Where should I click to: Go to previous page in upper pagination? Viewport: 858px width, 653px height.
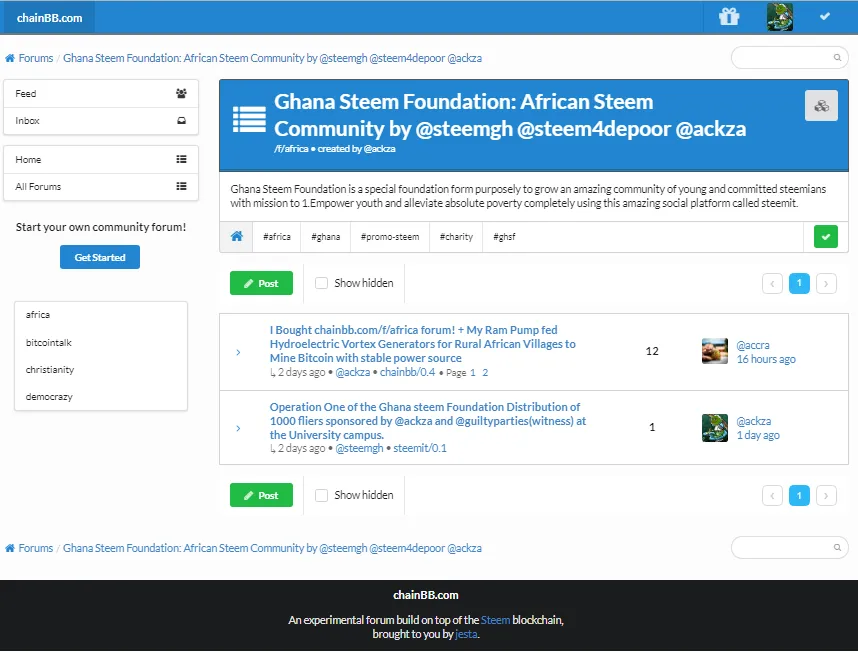772,283
